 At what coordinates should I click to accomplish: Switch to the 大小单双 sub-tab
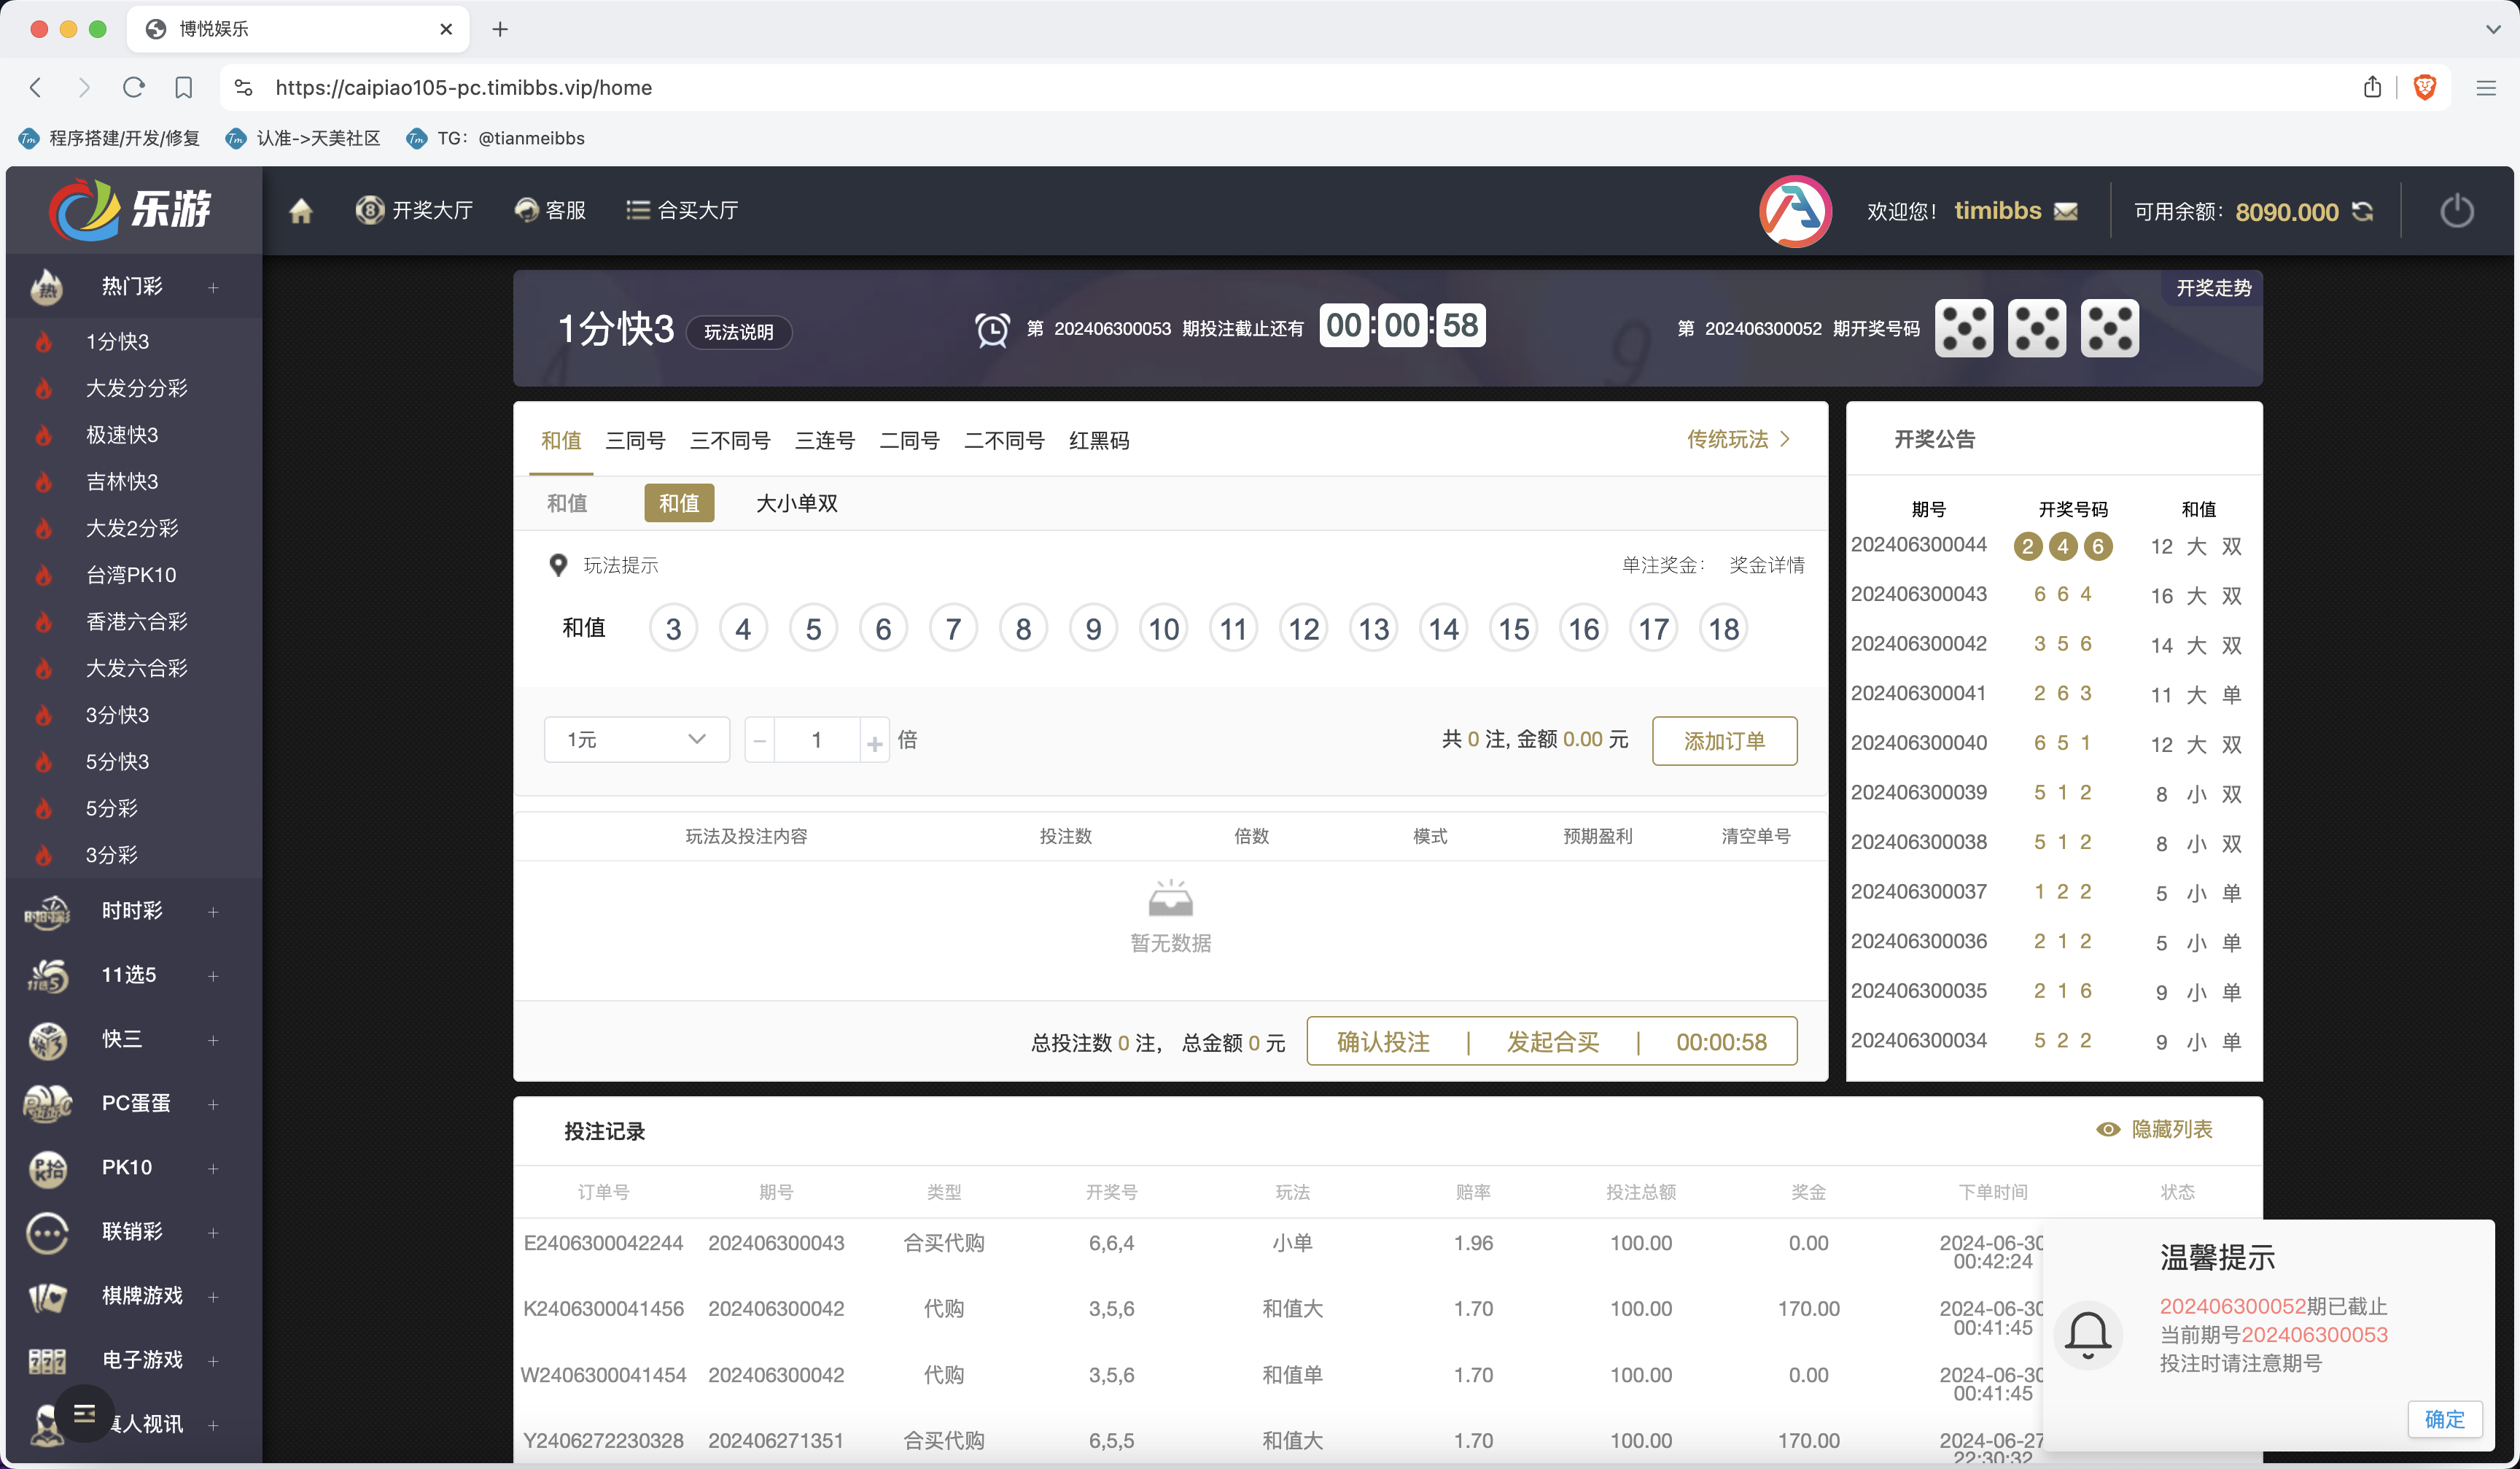pos(797,503)
